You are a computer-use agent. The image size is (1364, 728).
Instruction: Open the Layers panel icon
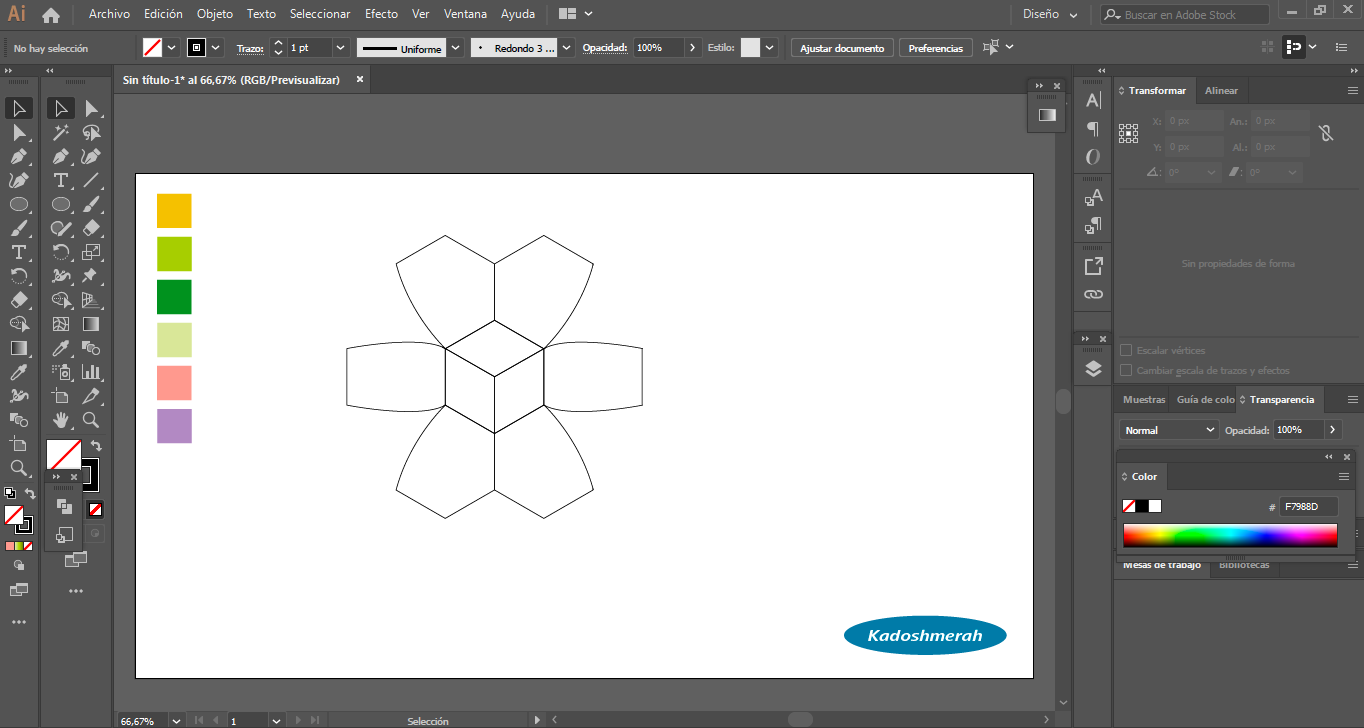(1093, 369)
